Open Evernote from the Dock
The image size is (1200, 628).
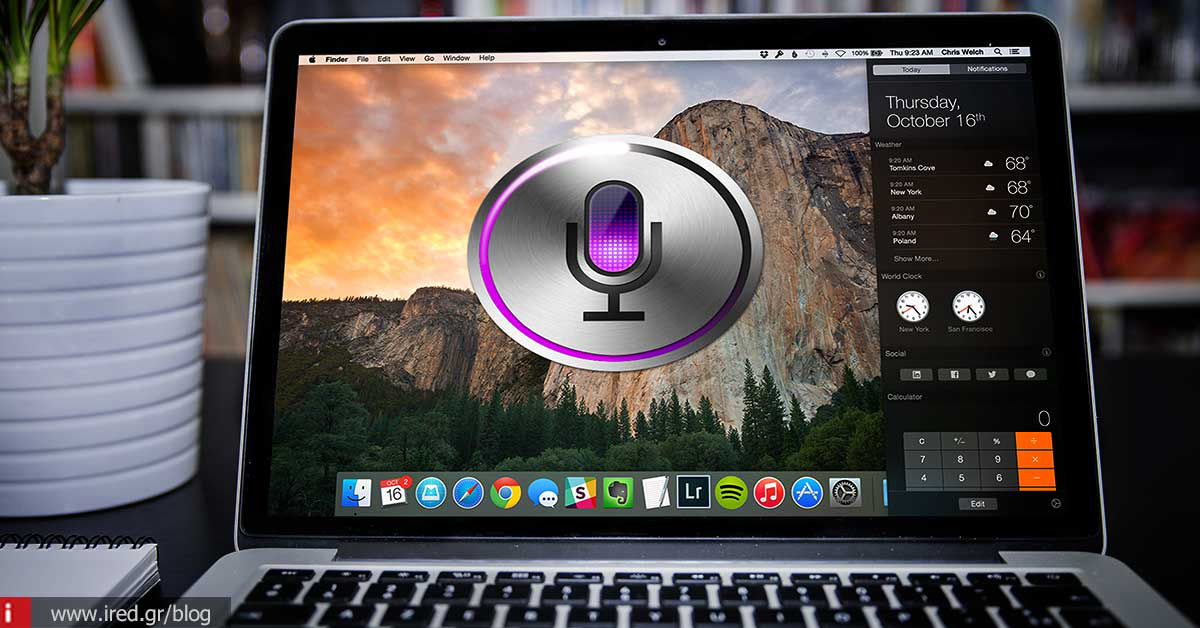pyautogui.click(x=619, y=492)
